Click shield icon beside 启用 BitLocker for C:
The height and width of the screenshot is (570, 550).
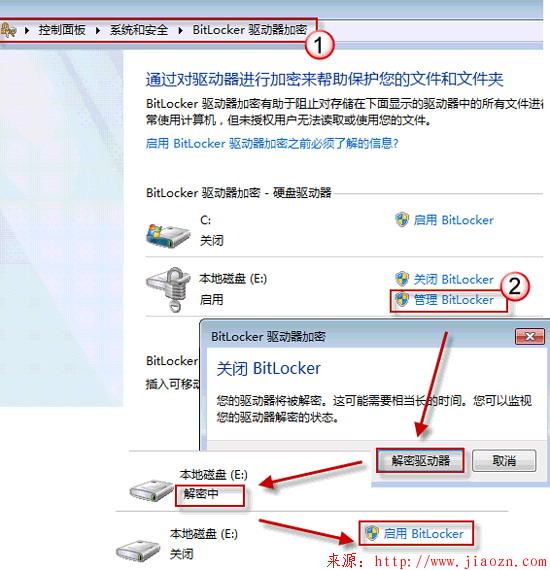(402, 220)
